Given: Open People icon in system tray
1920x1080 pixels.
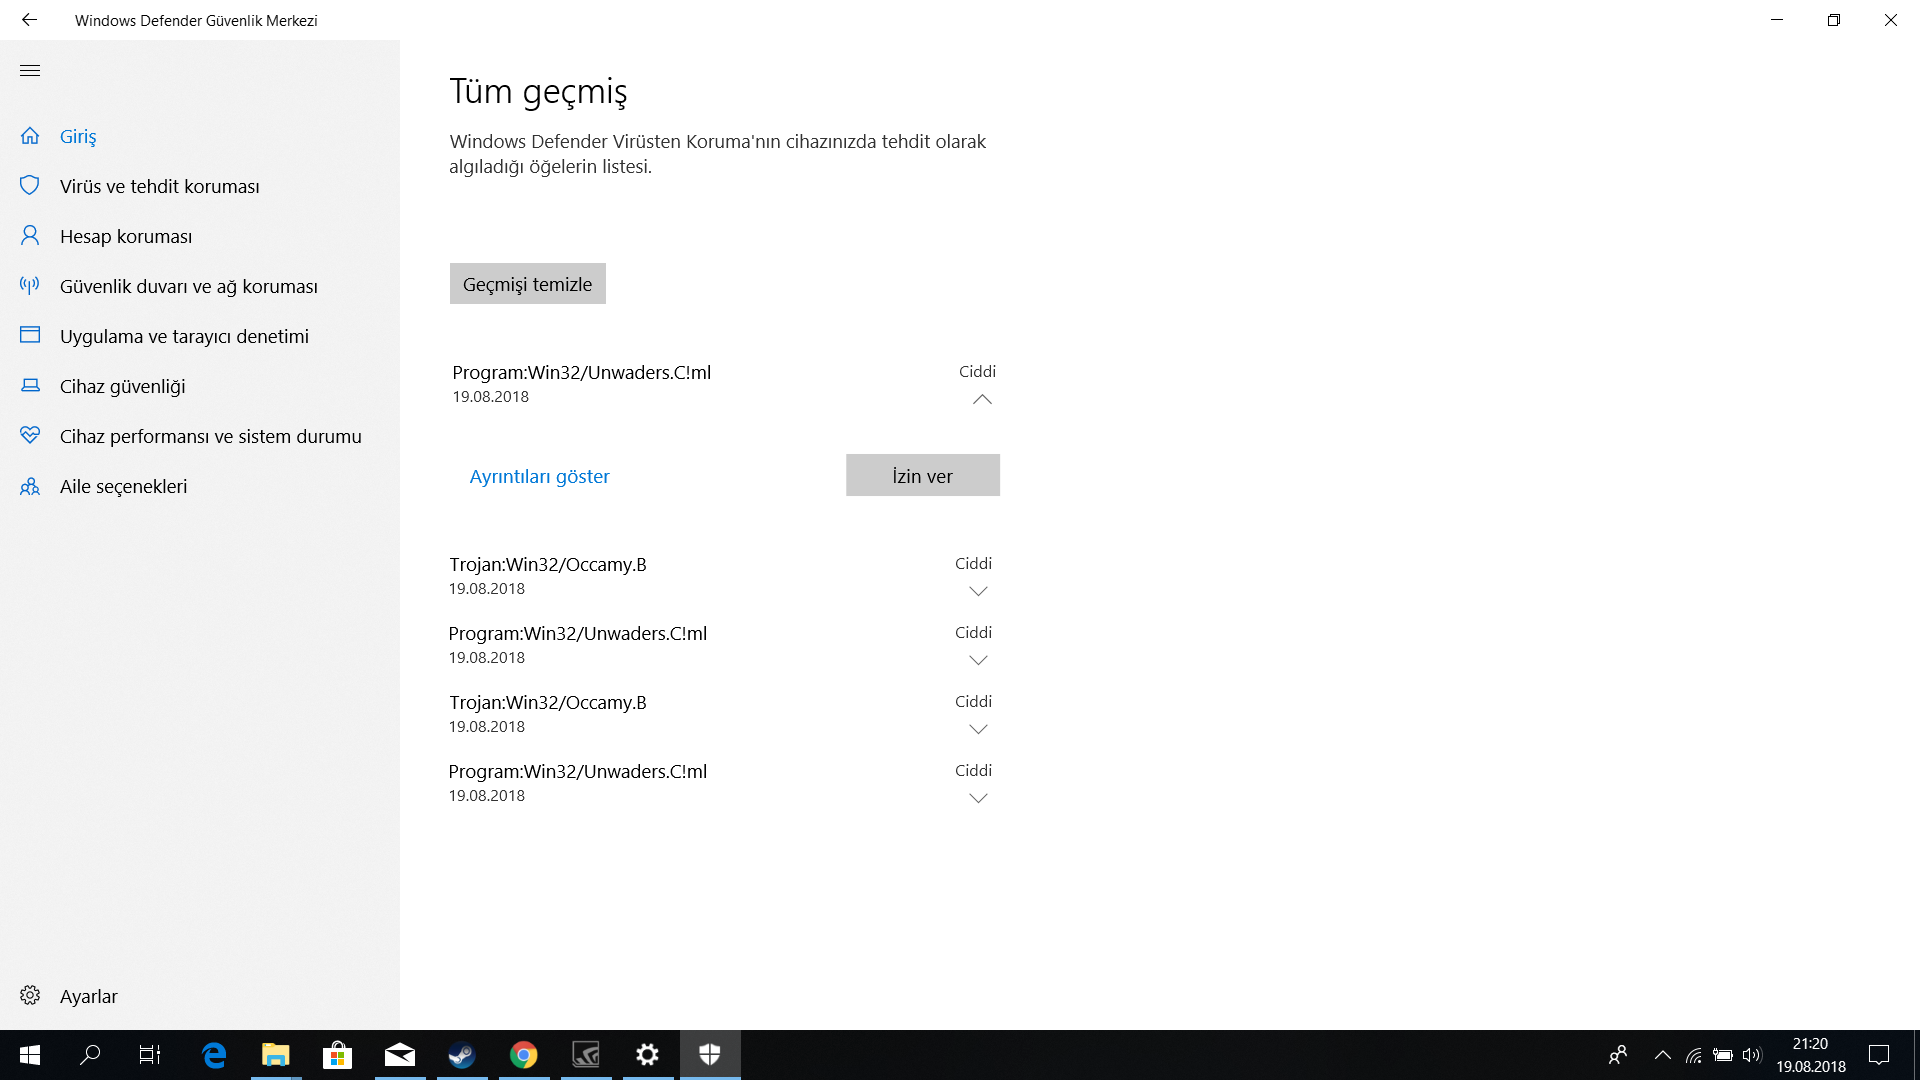Looking at the screenshot, I should (x=1618, y=1055).
